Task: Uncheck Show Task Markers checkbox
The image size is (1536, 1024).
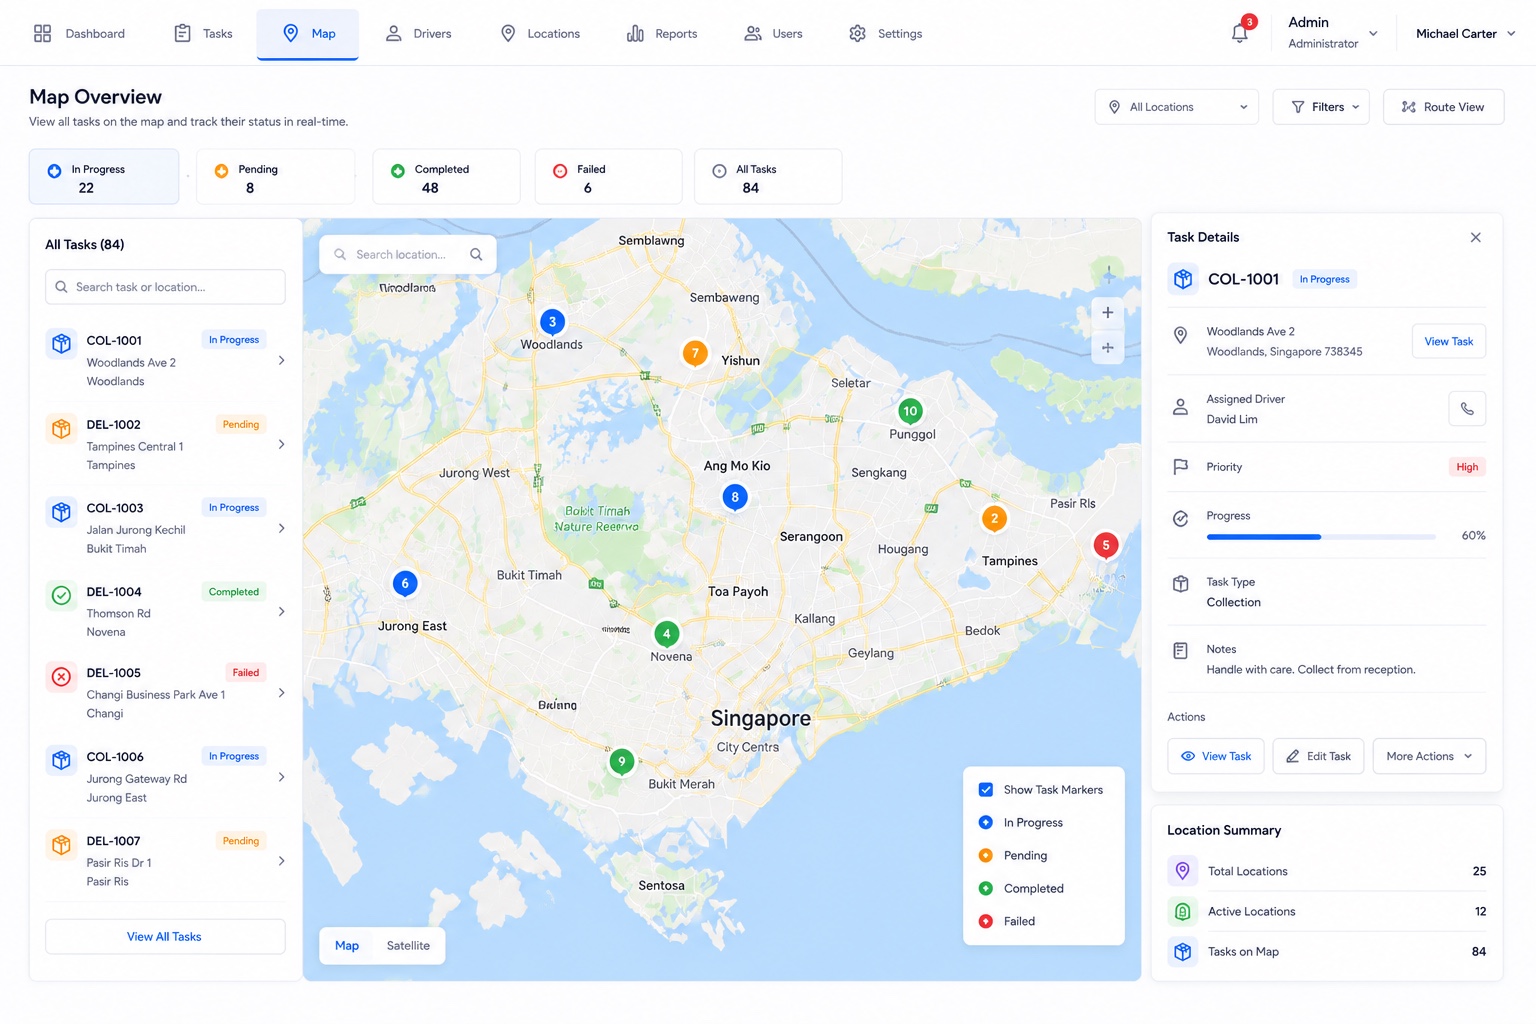Action: (986, 790)
